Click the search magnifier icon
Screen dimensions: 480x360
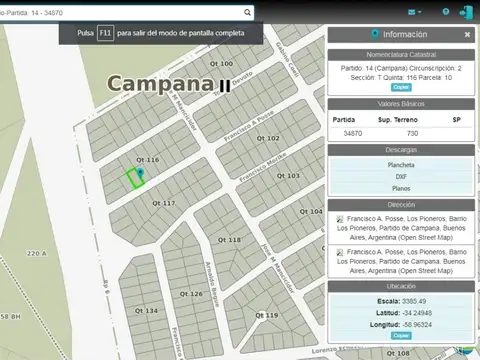[x=247, y=13]
